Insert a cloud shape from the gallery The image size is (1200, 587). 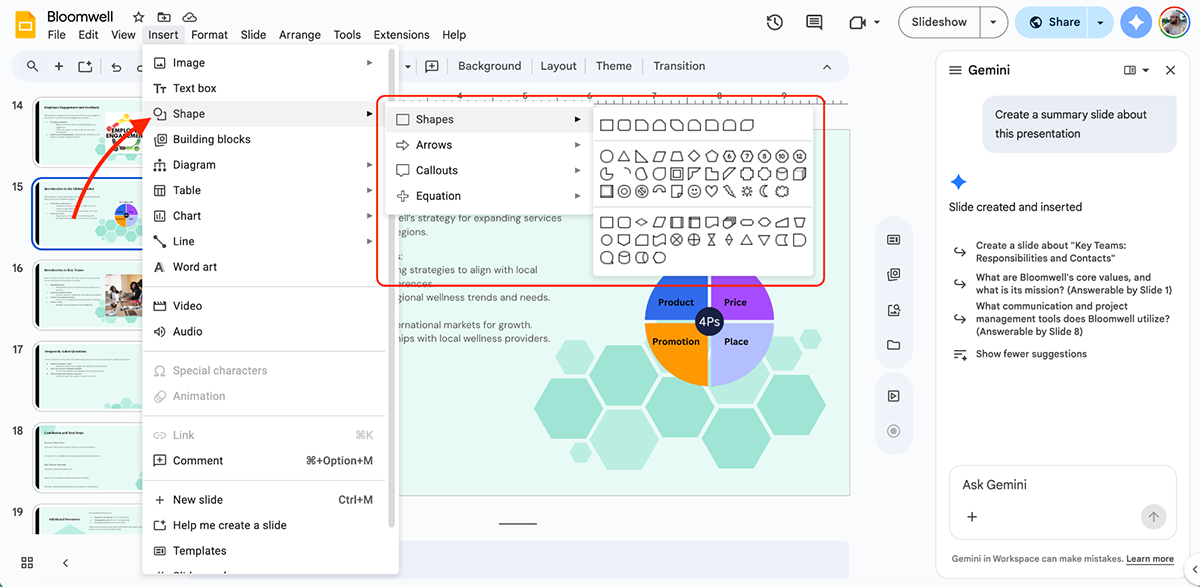(x=782, y=190)
